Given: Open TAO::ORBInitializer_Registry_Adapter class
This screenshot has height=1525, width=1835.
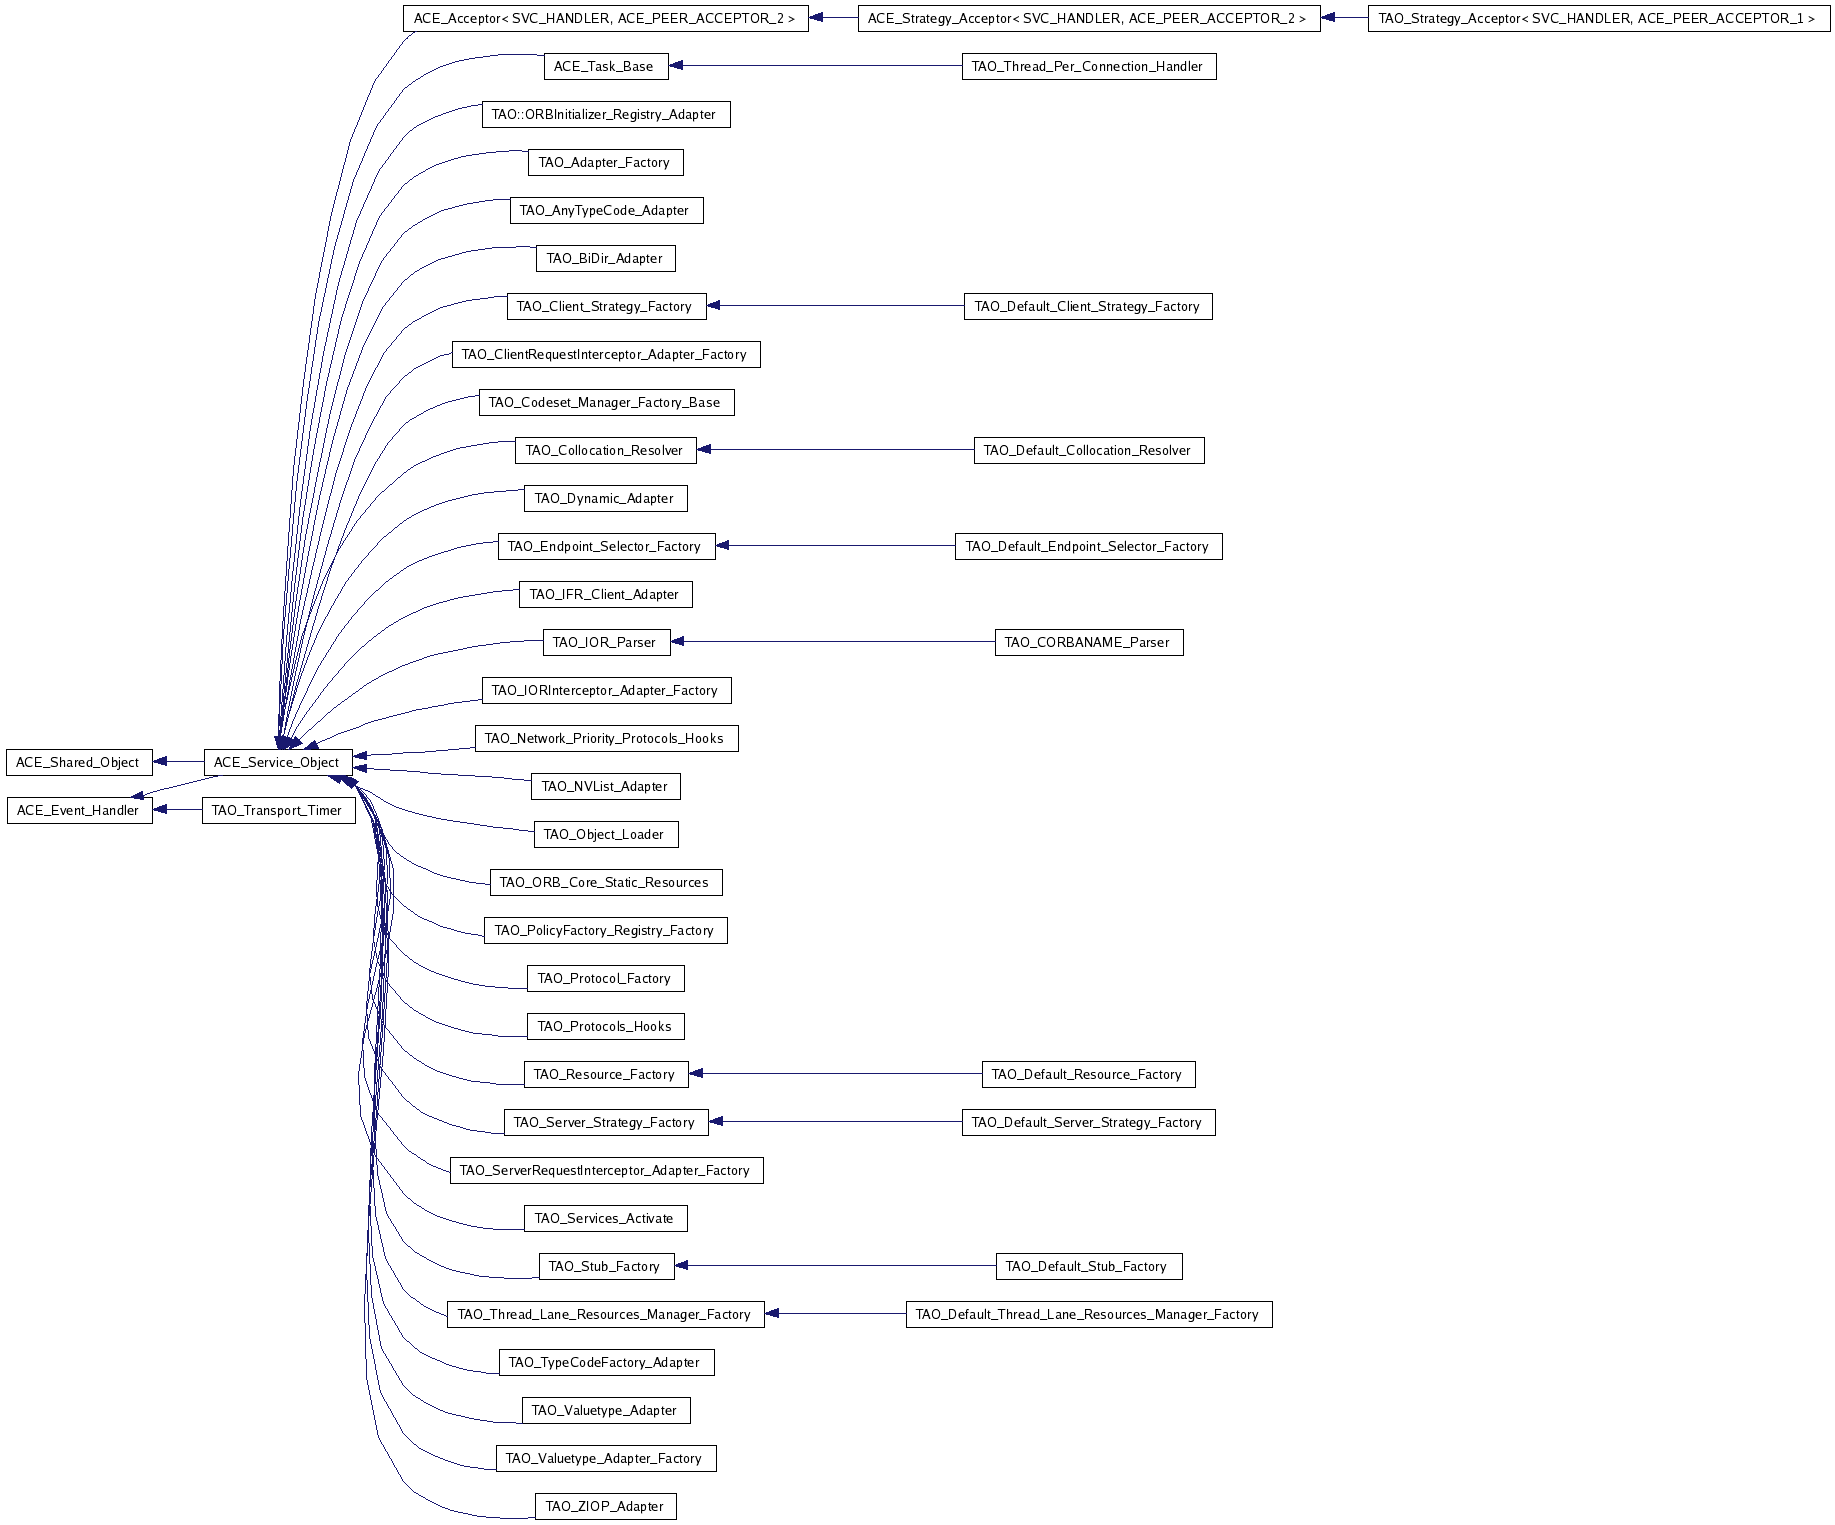Looking at the screenshot, I should pos(604,114).
